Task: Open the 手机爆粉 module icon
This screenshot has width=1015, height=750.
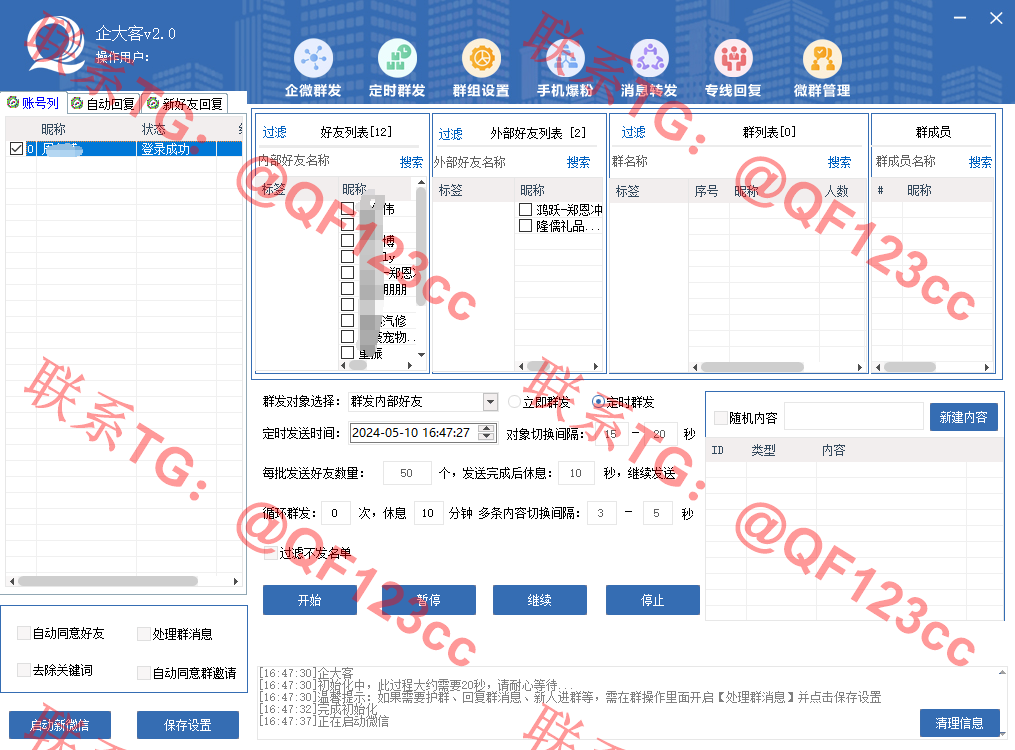Action: (x=566, y=58)
